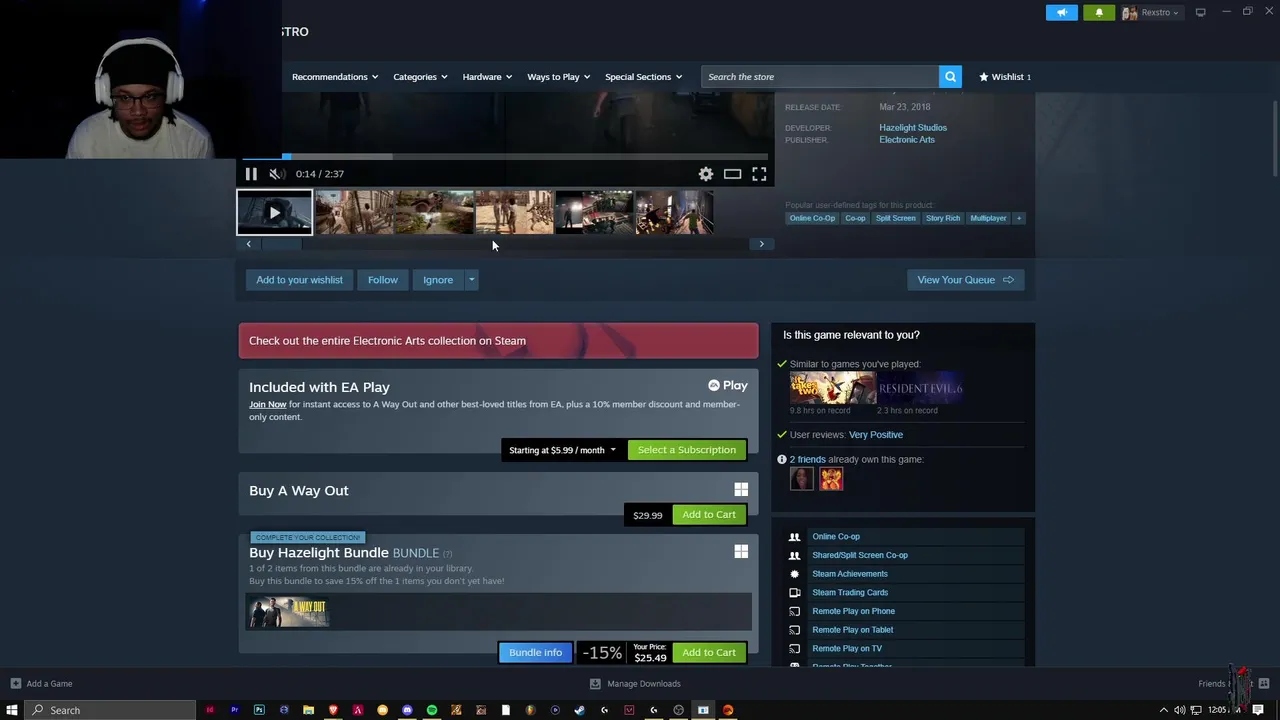Select the Split Screen tag
This screenshot has width=1280, height=720.
click(x=895, y=218)
